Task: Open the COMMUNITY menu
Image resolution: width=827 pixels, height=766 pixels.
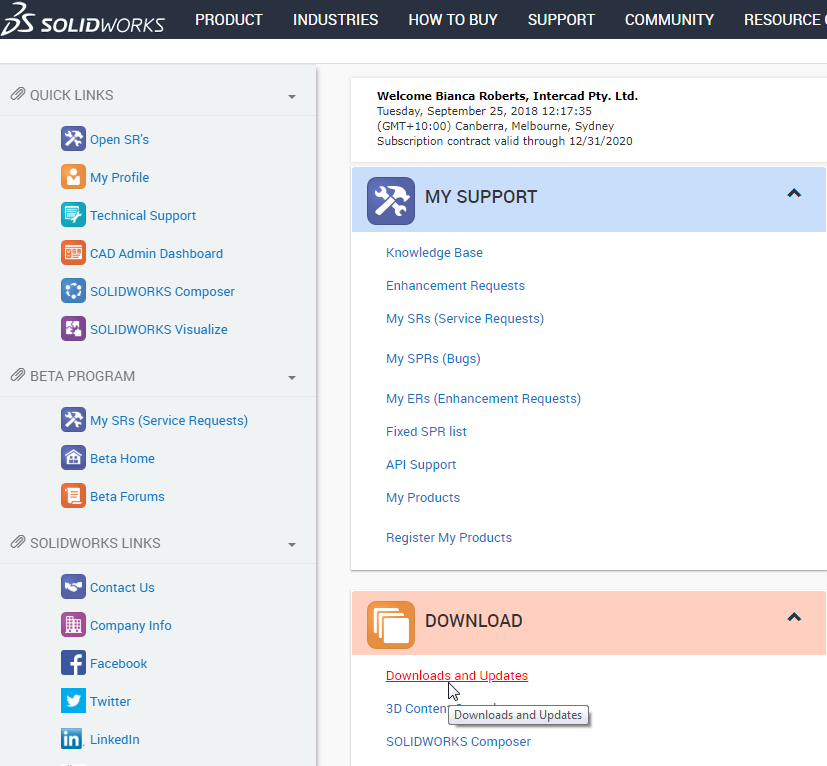Action: 669,20
